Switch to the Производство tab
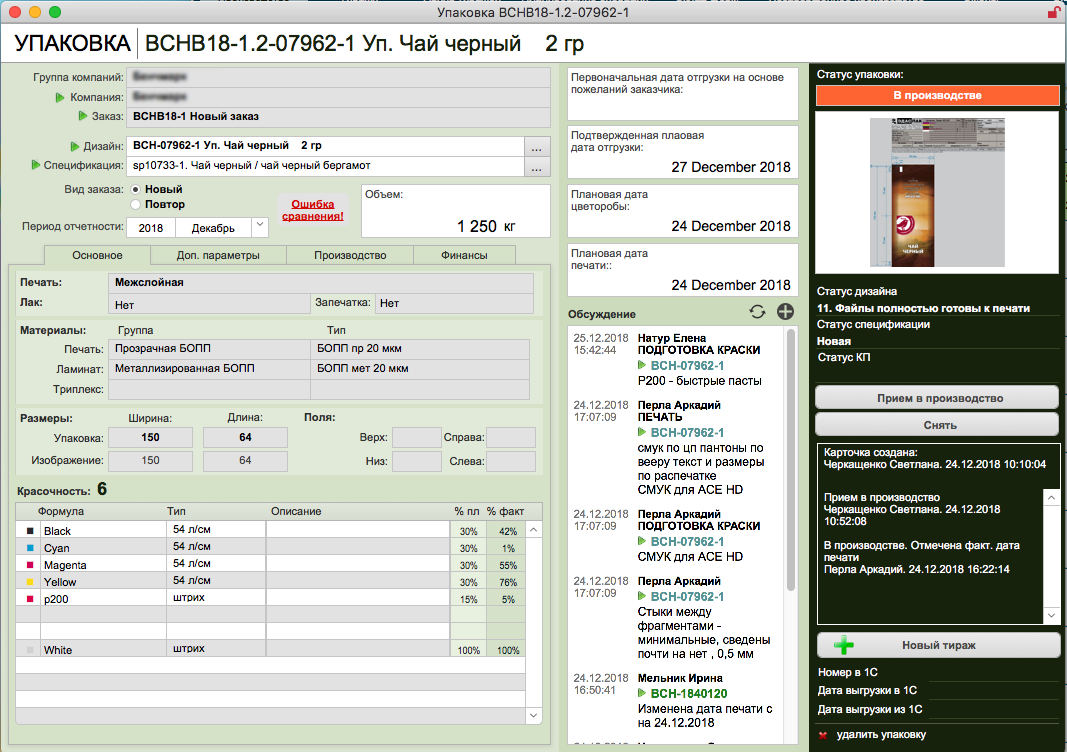 [350, 255]
